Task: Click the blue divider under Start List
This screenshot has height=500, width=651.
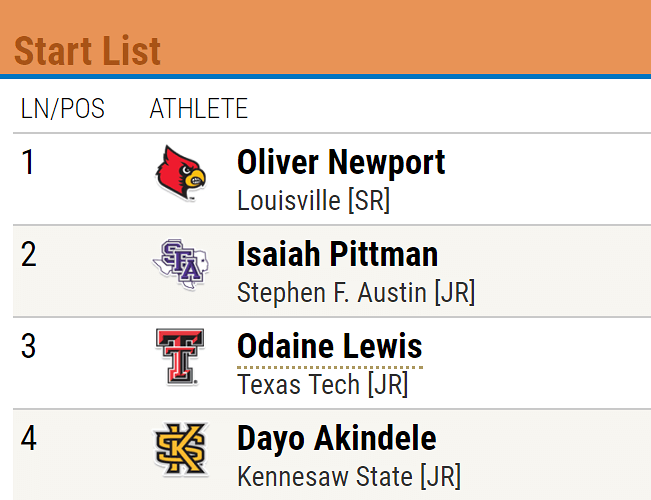Action: point(325,76)
